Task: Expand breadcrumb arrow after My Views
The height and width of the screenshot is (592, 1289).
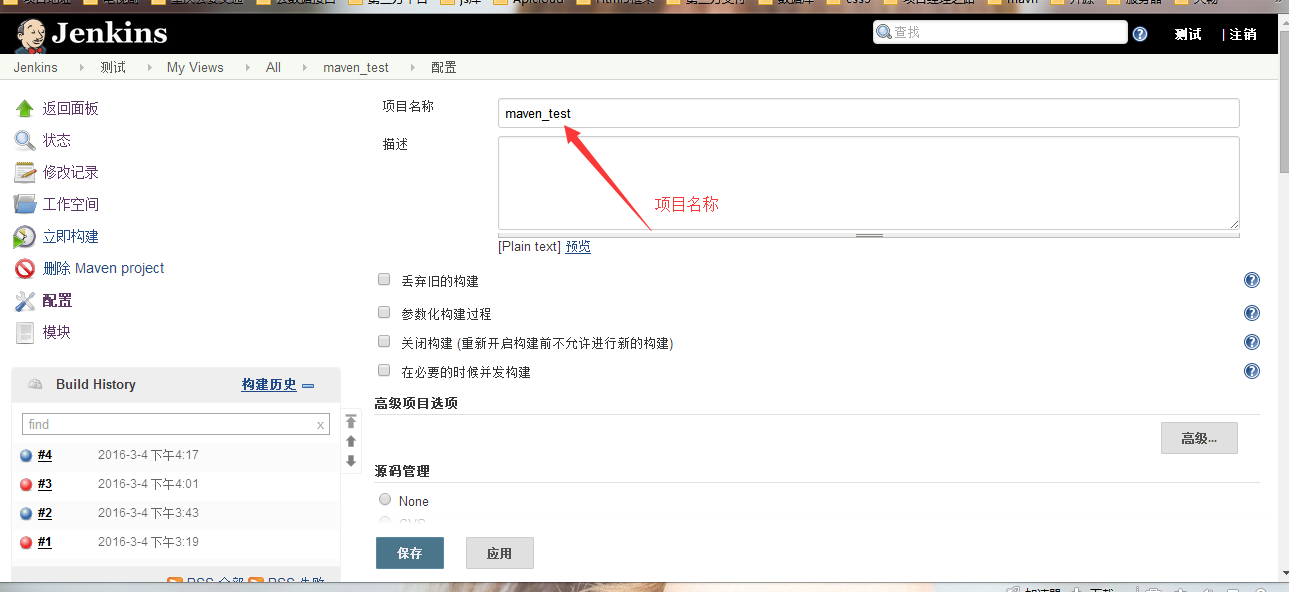Action: coord(246,67)
